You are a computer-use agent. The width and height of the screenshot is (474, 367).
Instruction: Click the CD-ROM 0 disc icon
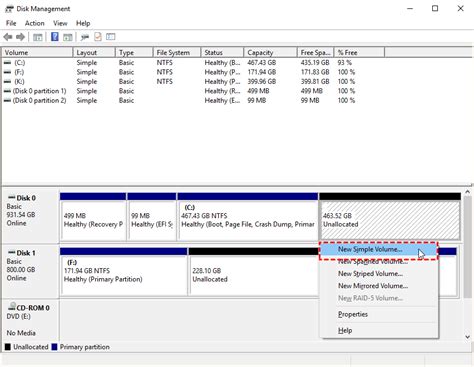[12, 307]
